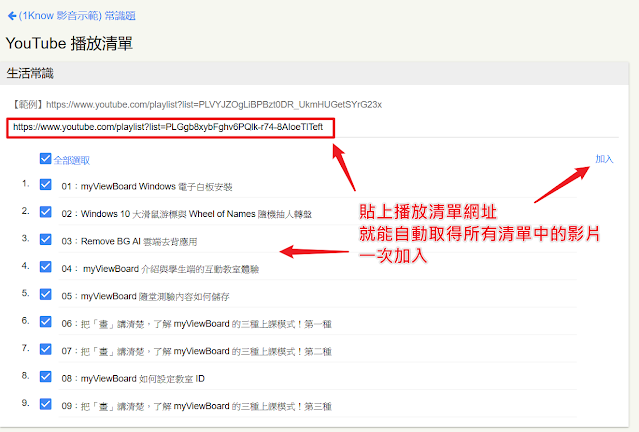Click the 【範例】 example playlist URL text
Viewport: 639px width, 432px height.
[x=196, y=105]
